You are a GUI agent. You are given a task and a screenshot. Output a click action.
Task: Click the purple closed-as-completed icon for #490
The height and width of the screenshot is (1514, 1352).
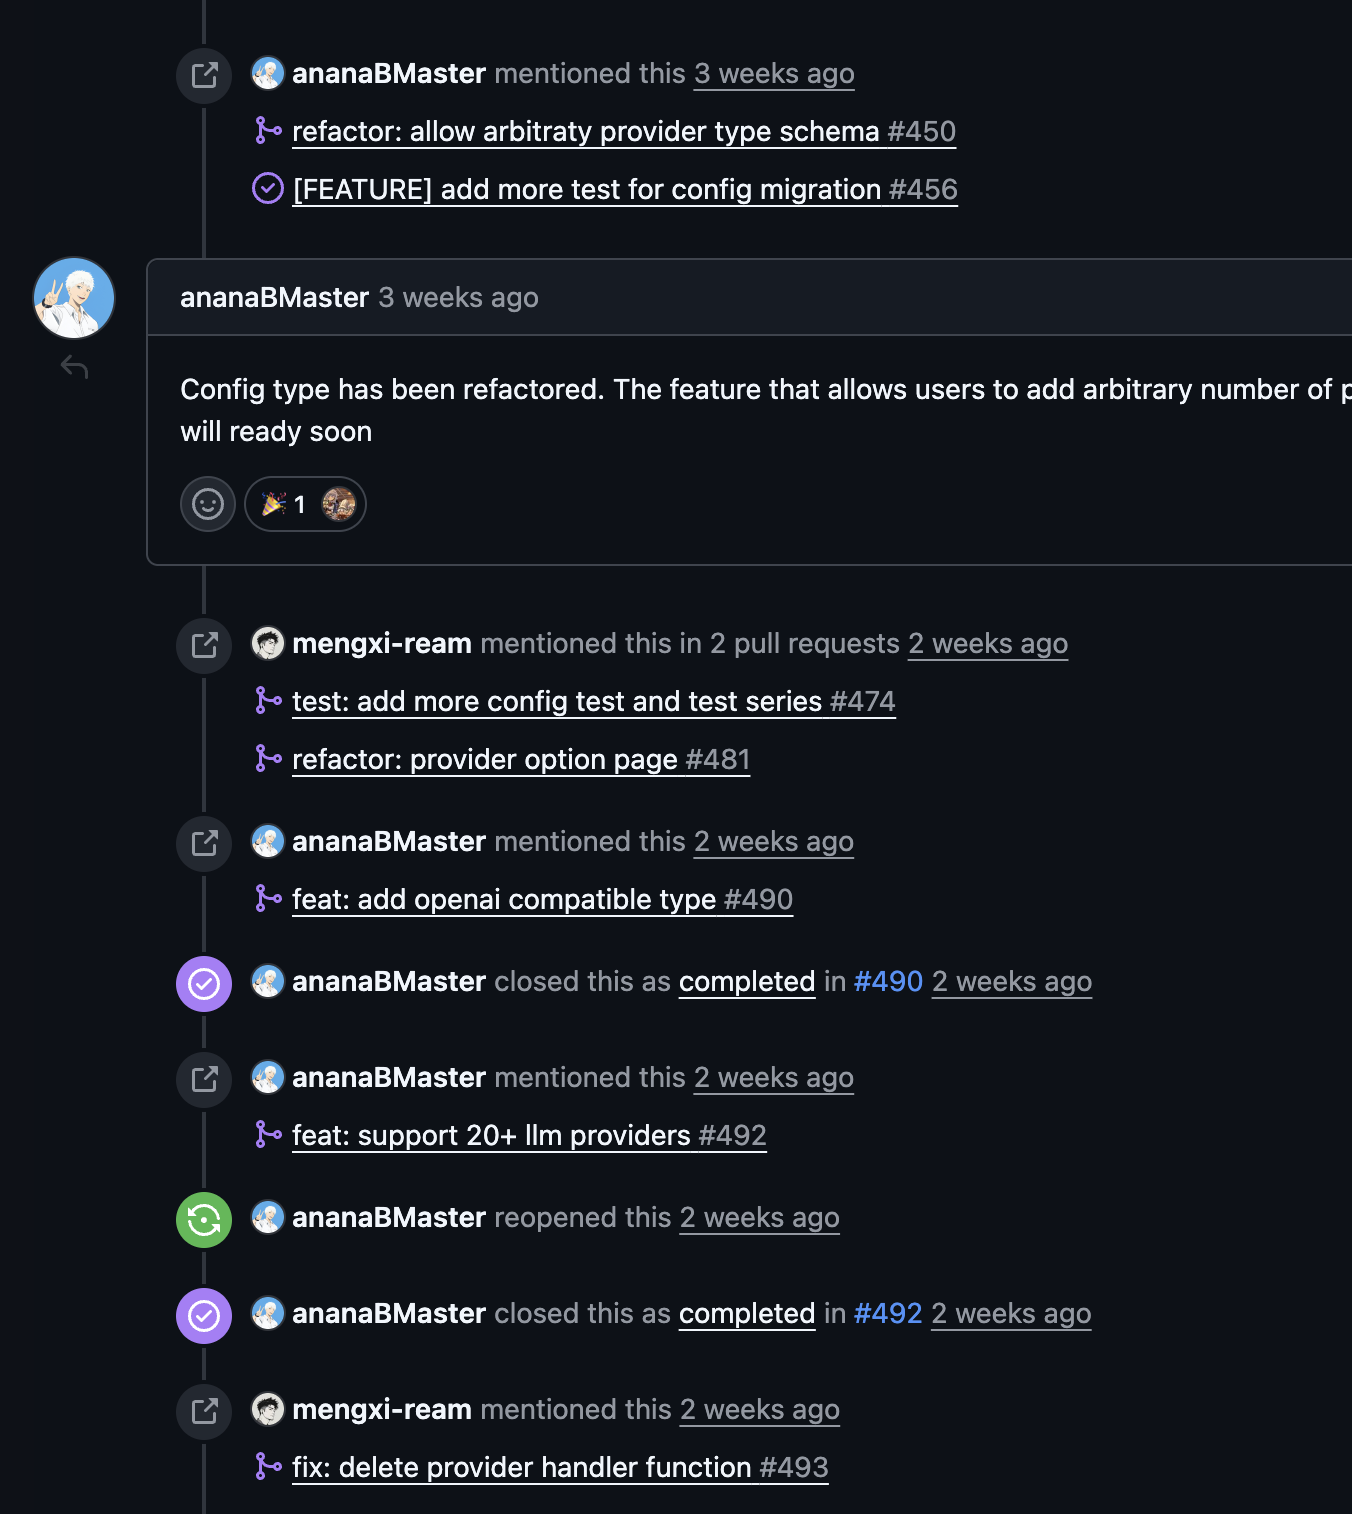(204, 984)
